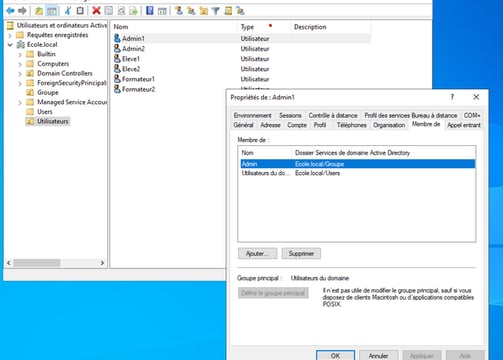The width and height of the screenshot is (503, 360).
Task: Select the Utilisateurs du do... group row
Action: (x=358, y=173)
